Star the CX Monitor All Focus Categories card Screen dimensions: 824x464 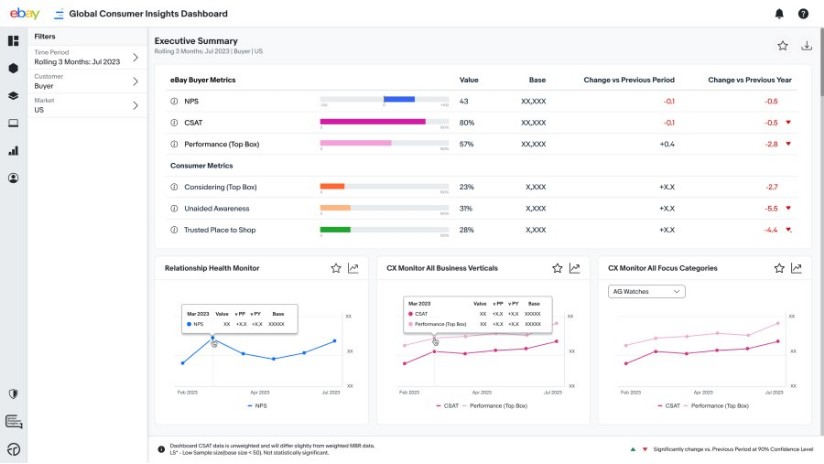click(x=779, y=268)
